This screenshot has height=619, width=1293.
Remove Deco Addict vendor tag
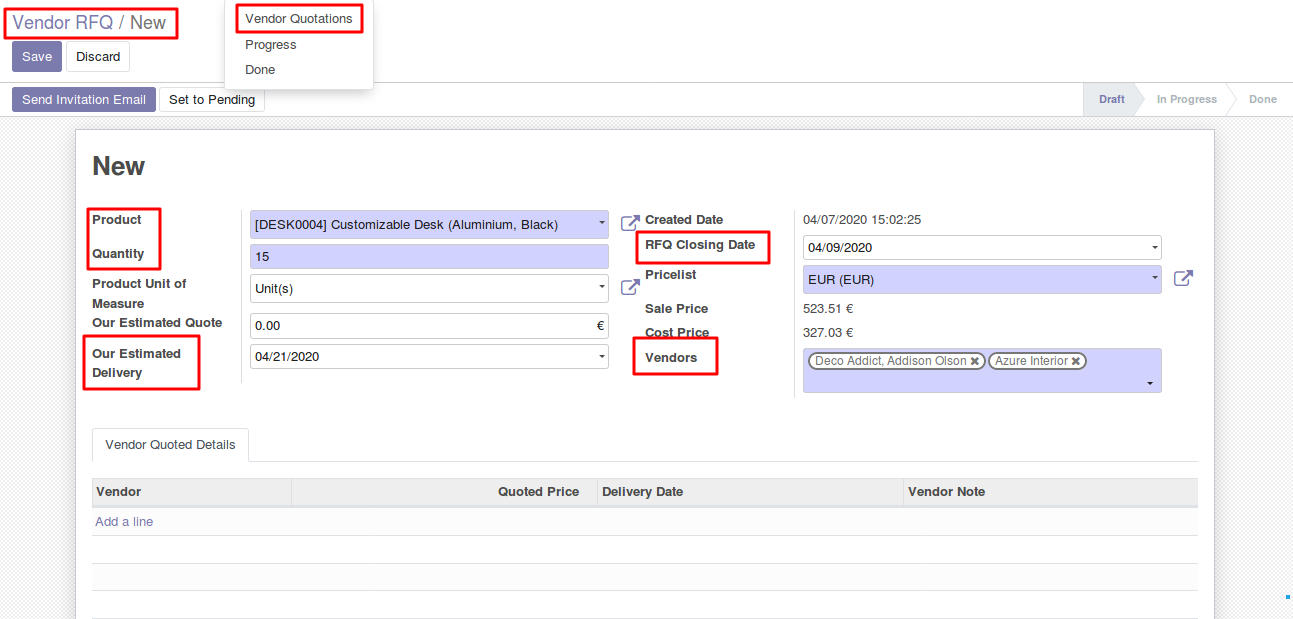click(975, 362)
